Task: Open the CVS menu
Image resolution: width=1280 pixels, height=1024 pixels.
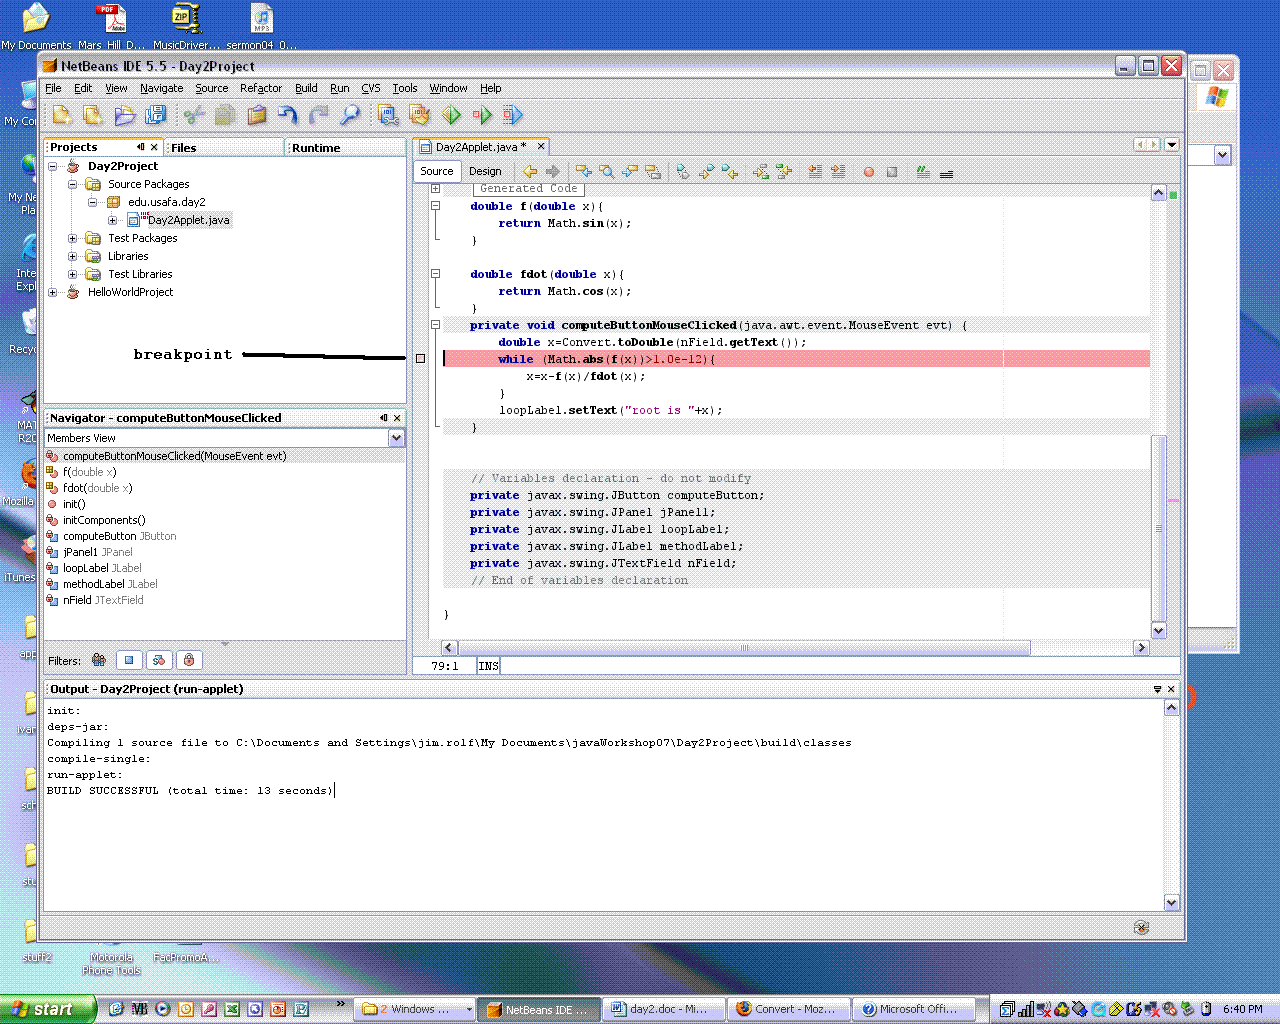Action: pyautogui.click(x=371, y=88)
